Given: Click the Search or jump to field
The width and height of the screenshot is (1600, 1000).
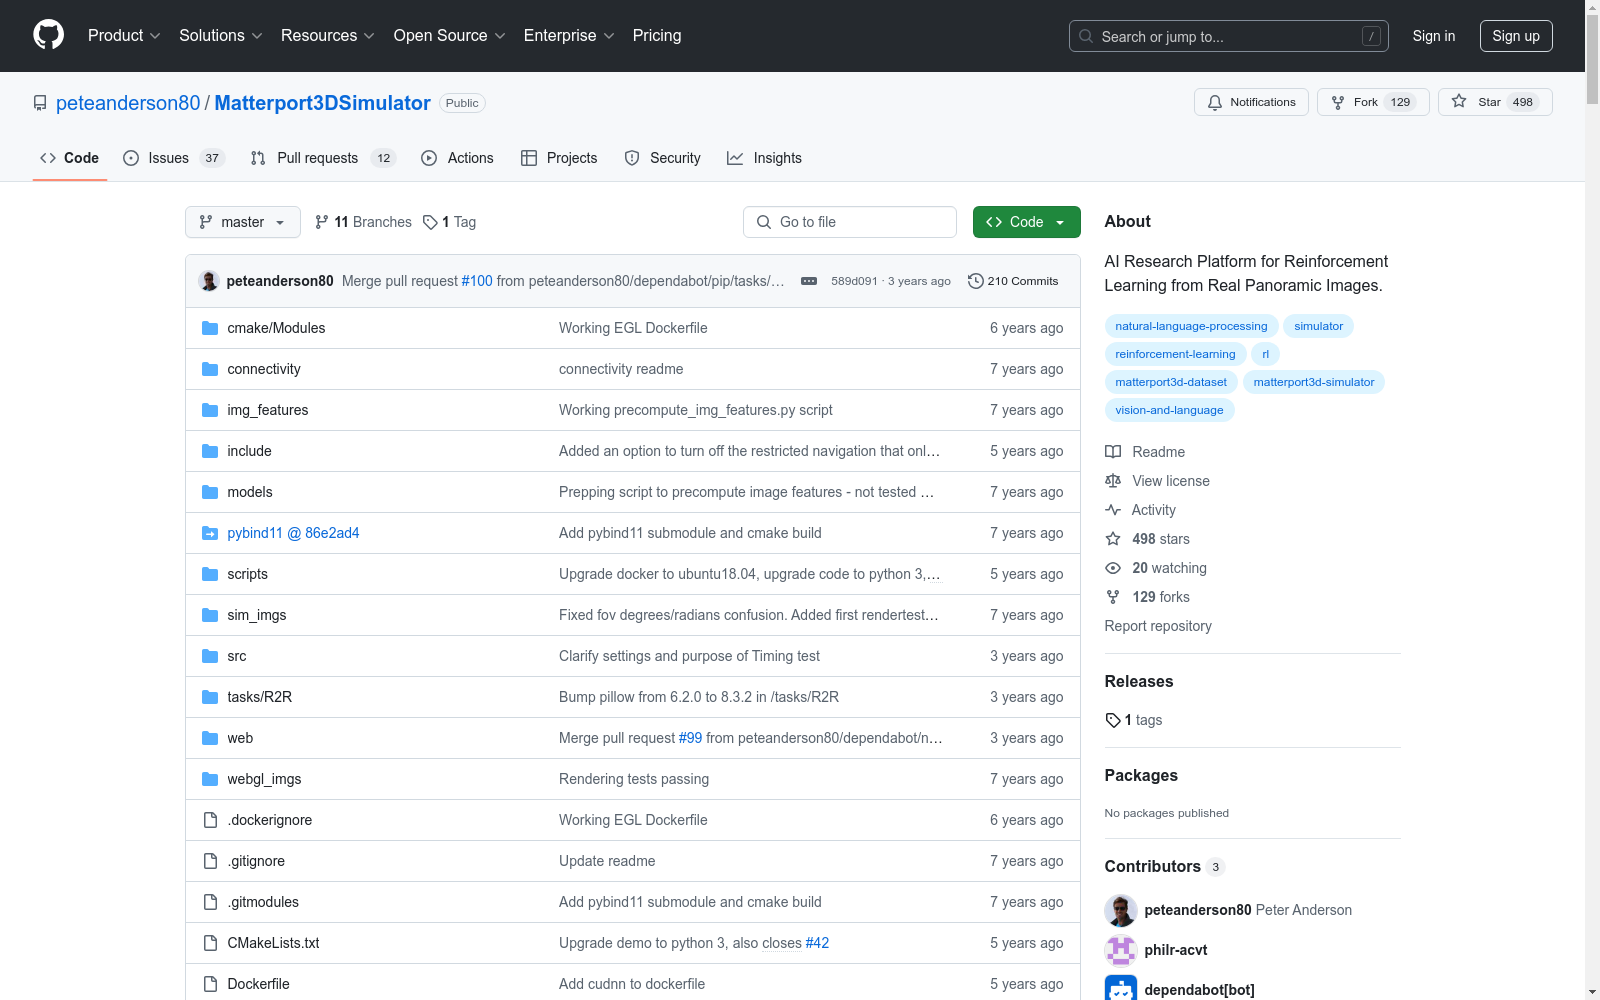Looking at the screenshot, I should coord(1229,36).
